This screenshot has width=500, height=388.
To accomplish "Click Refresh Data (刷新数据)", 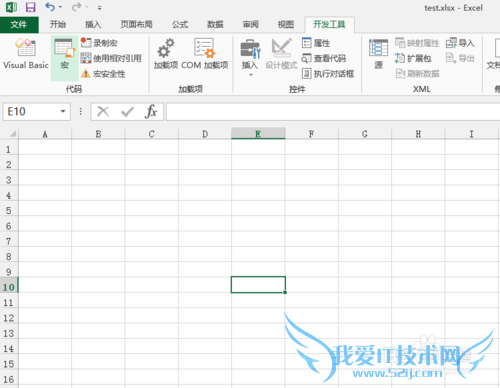I will (x=417, y=74).
